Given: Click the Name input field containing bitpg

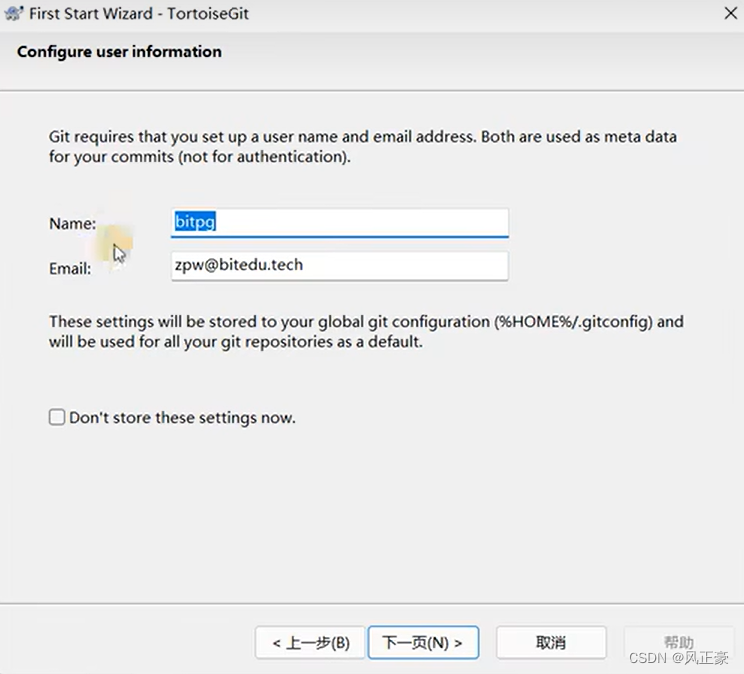Looking at the screenshot, I should [x=340, y=222].
